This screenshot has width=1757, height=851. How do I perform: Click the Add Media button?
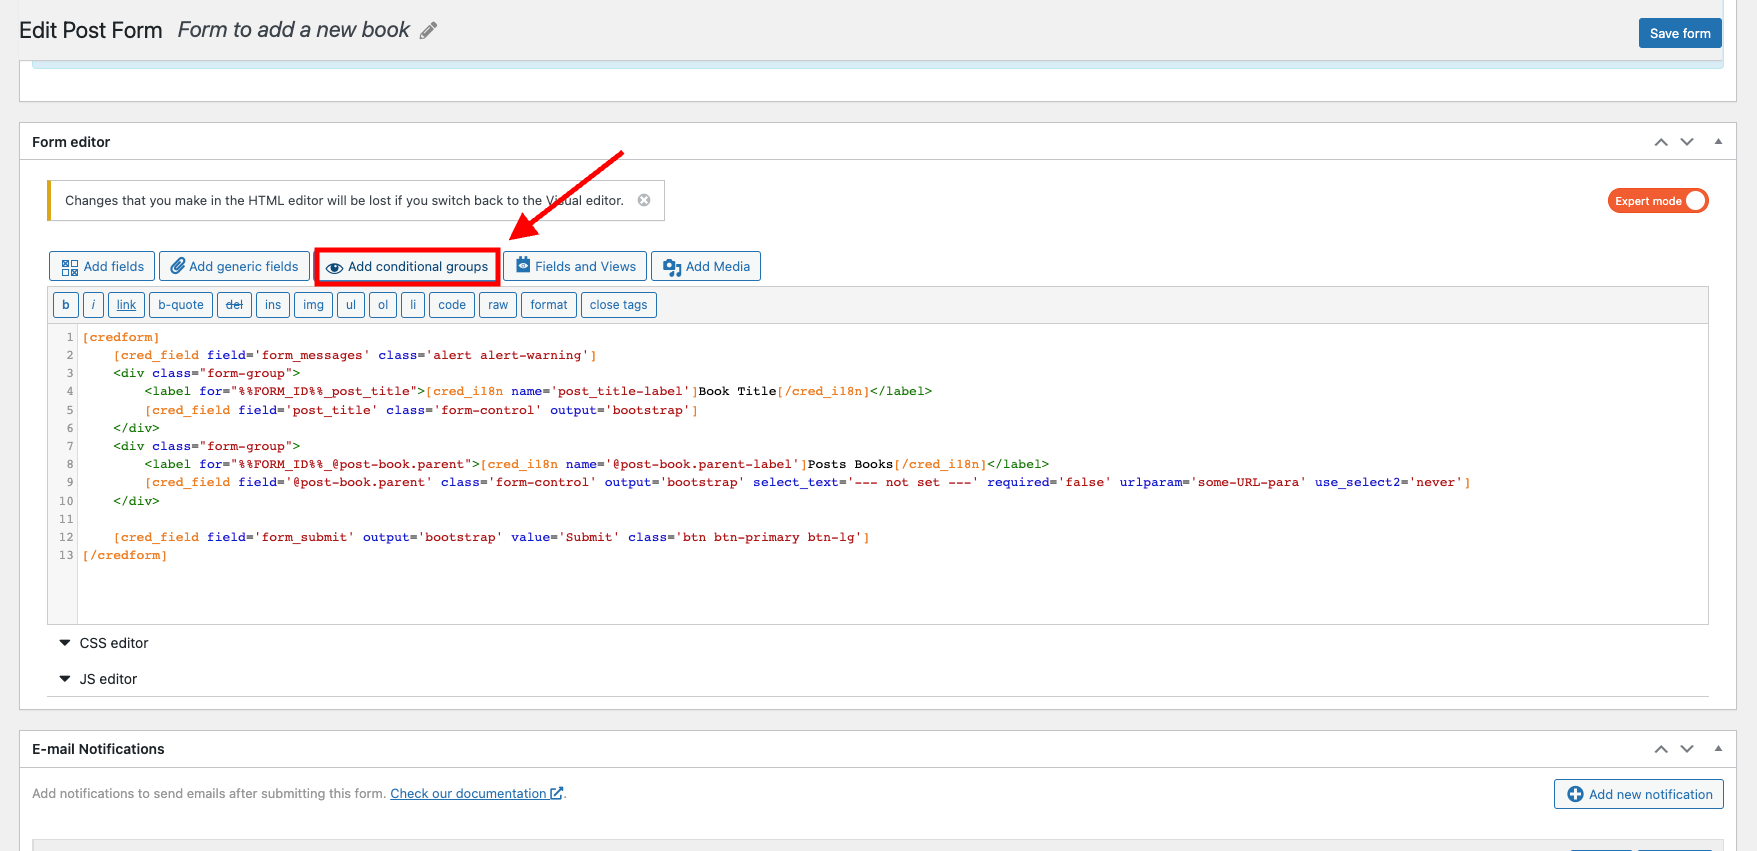point(706,266)
